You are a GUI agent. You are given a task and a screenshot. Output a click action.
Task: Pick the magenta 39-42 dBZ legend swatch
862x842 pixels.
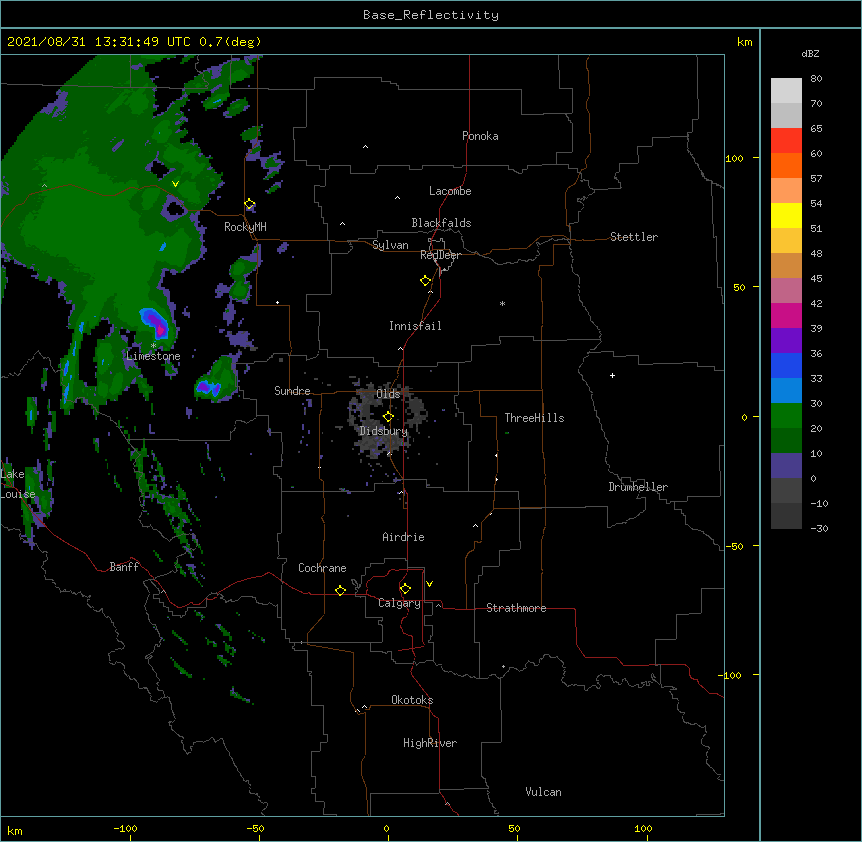click(x=786, y=315)
